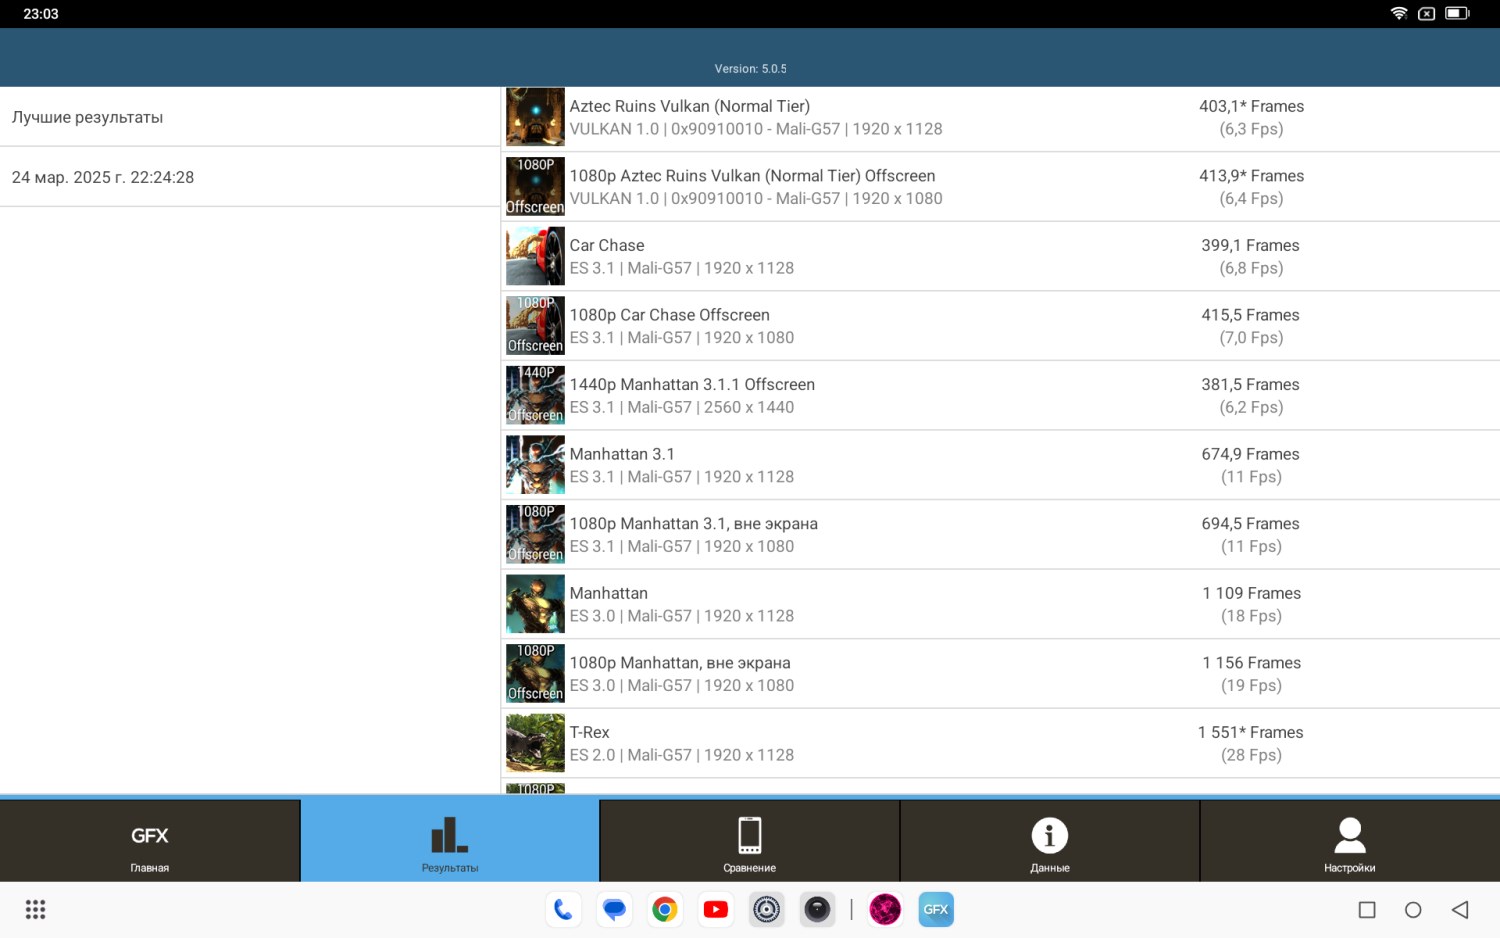Switch to the Результаты results tab

point(450,841)
